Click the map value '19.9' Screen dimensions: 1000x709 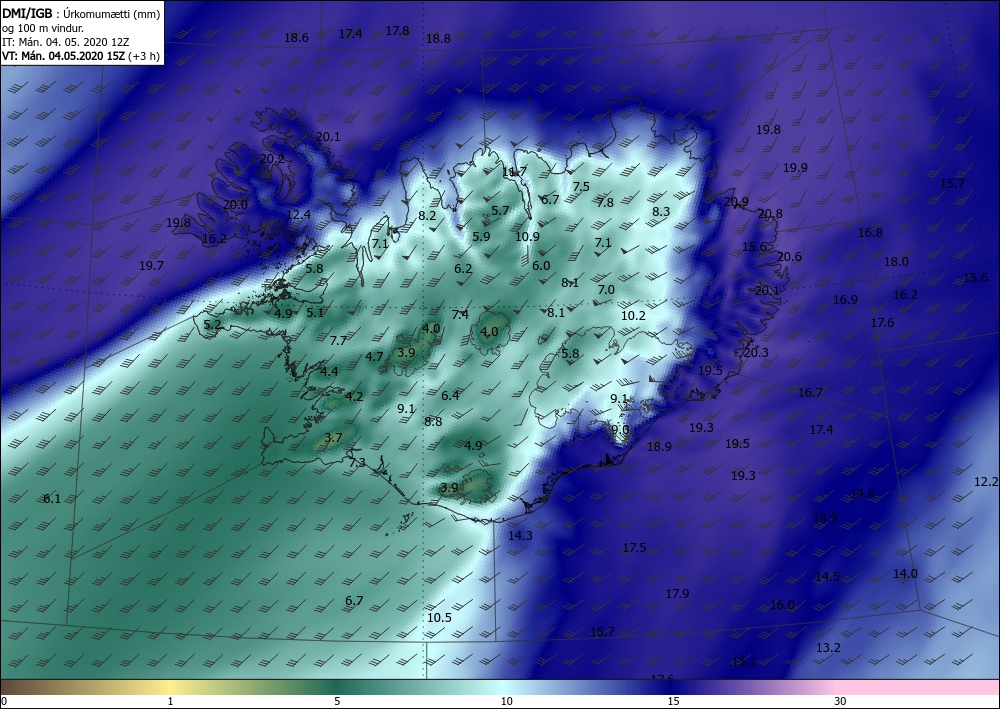pos(795,168)
